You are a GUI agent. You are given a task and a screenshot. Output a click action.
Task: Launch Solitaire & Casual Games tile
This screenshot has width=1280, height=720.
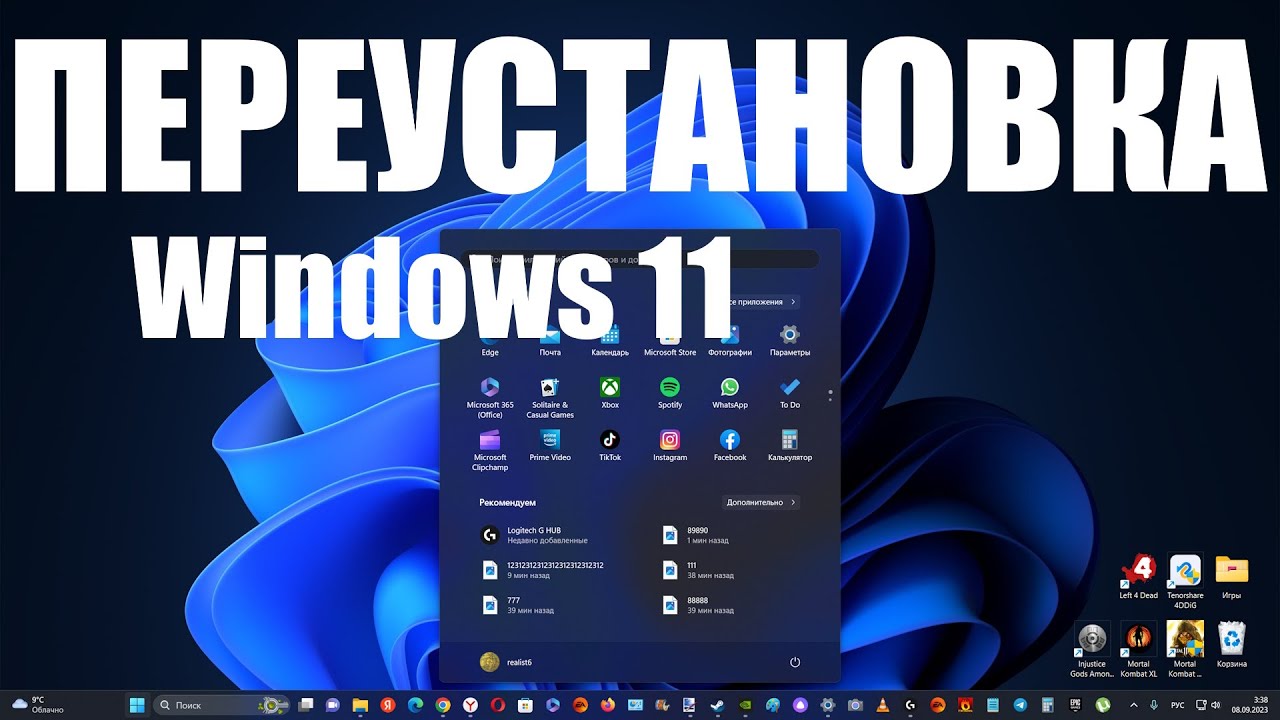550,397
